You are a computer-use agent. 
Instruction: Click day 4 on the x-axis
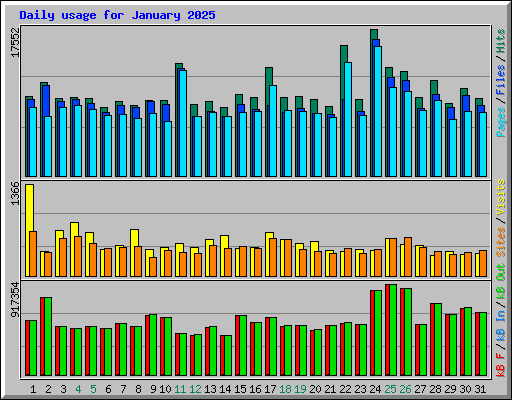(x=78, y=389)
